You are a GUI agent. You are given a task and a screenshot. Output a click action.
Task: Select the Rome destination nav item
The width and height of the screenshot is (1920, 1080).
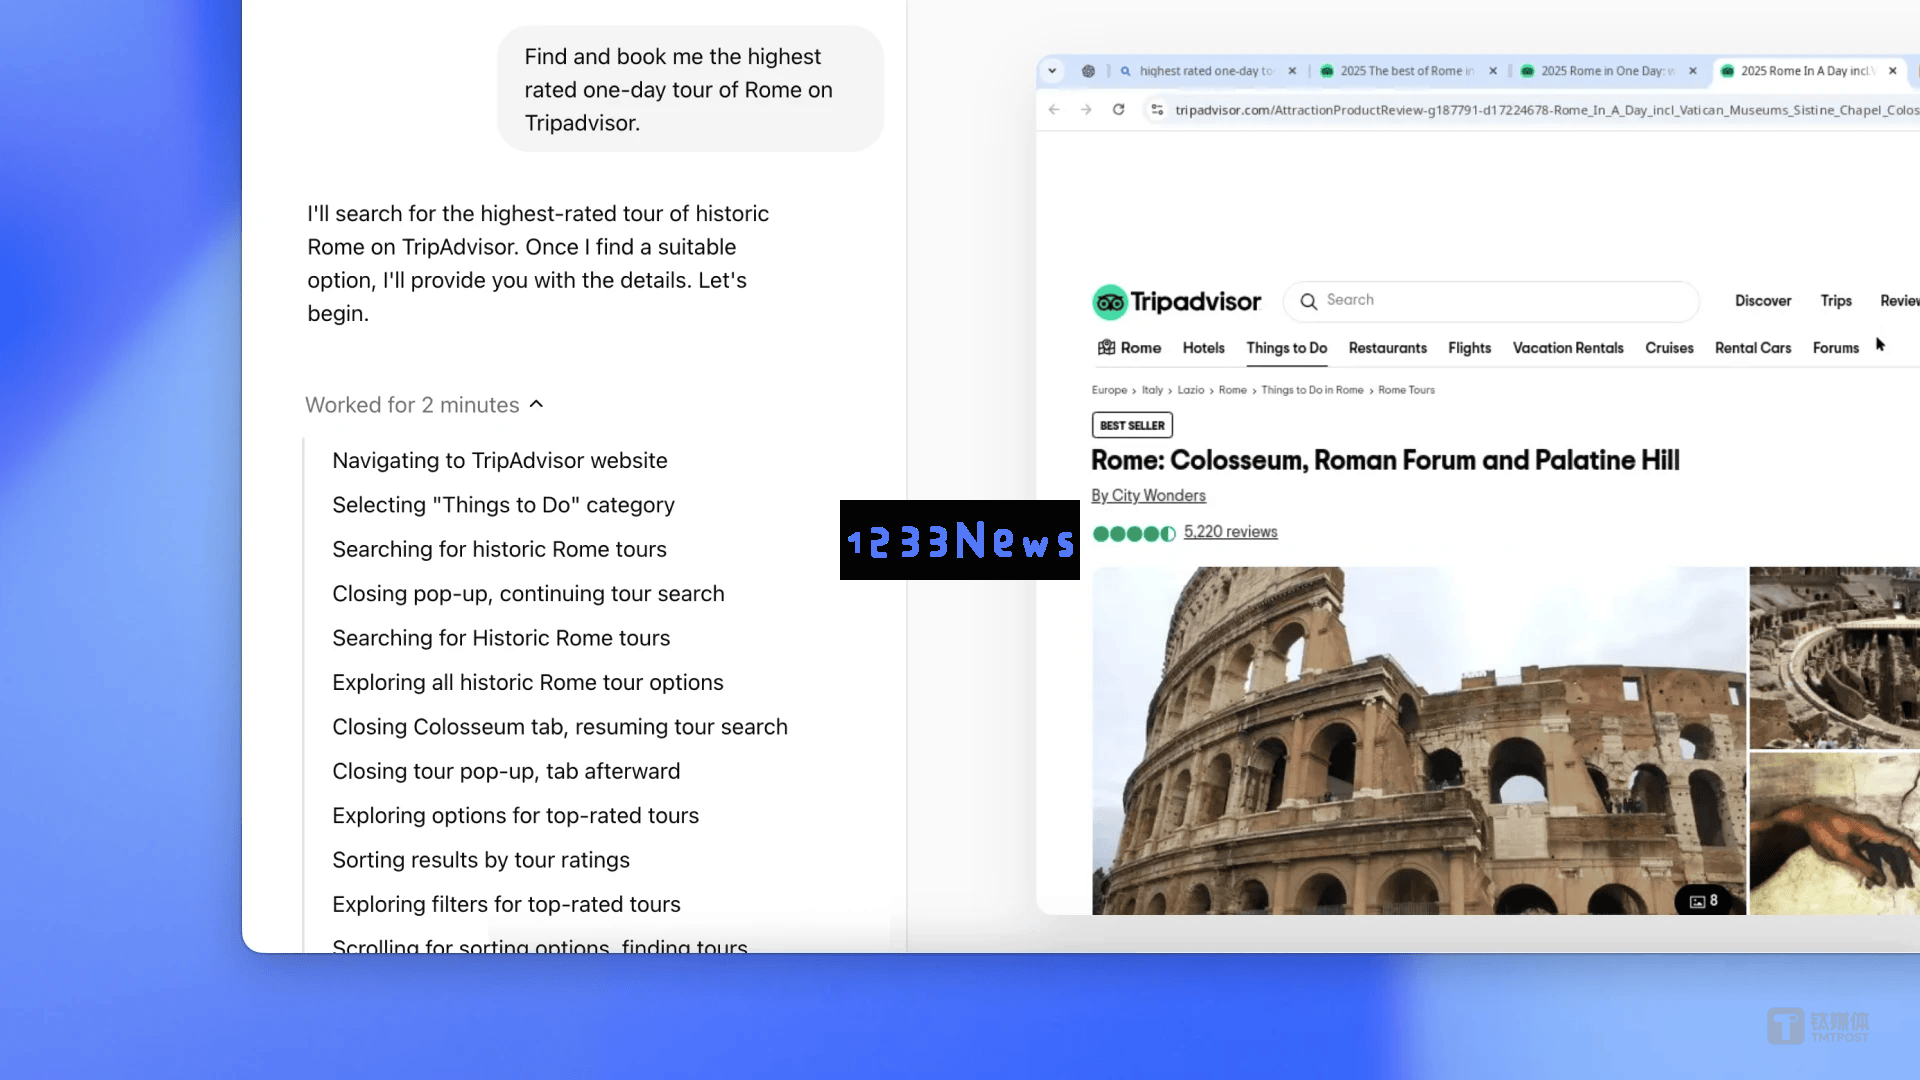click(1129, 348)
